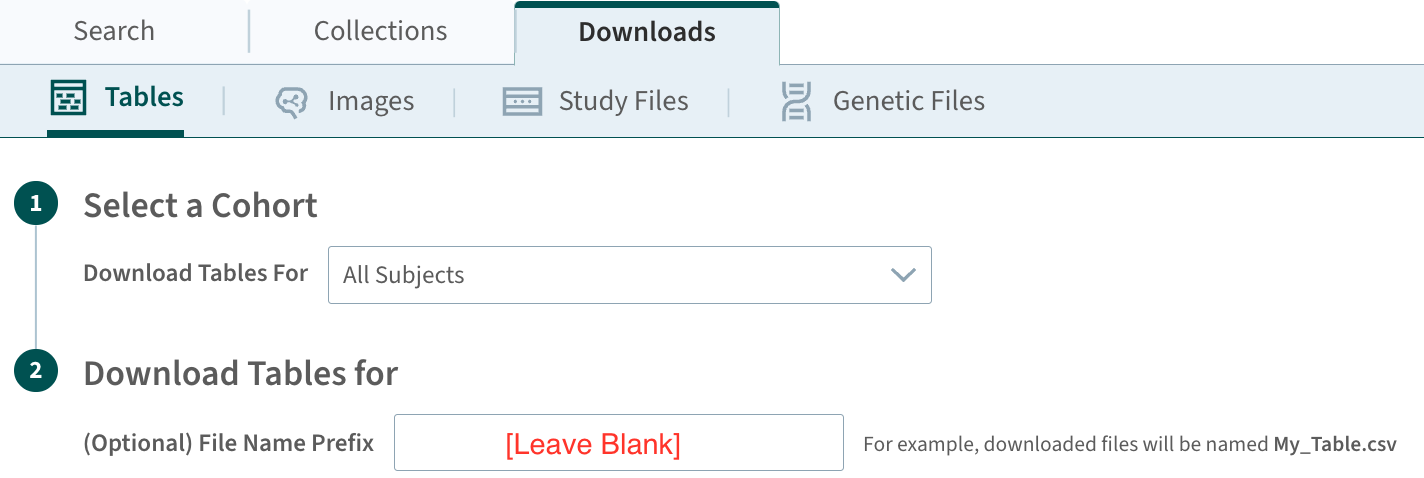Click the step 1 numbered circle
The height and width of the screenshot is (478, 1424).
[36, 204]
